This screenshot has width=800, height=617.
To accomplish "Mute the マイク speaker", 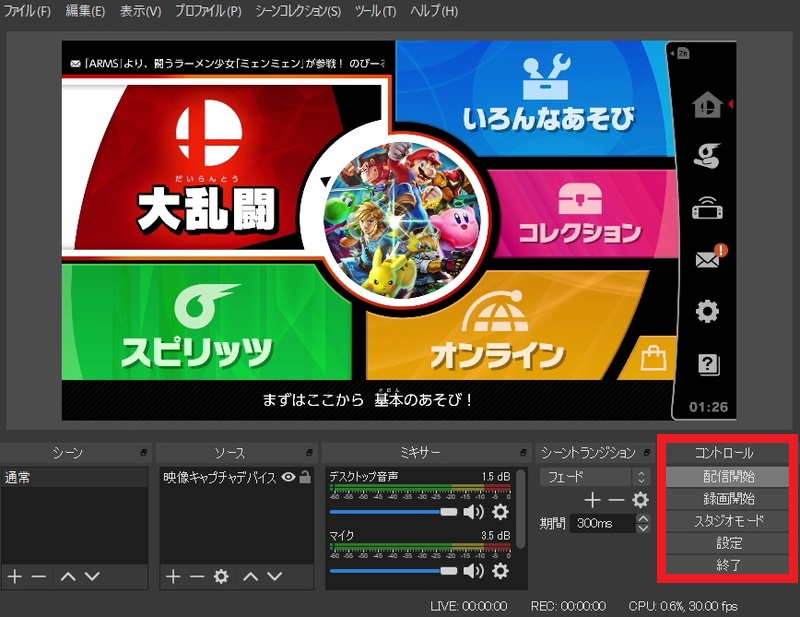I will pyautogui.click(x=473, y=571).
